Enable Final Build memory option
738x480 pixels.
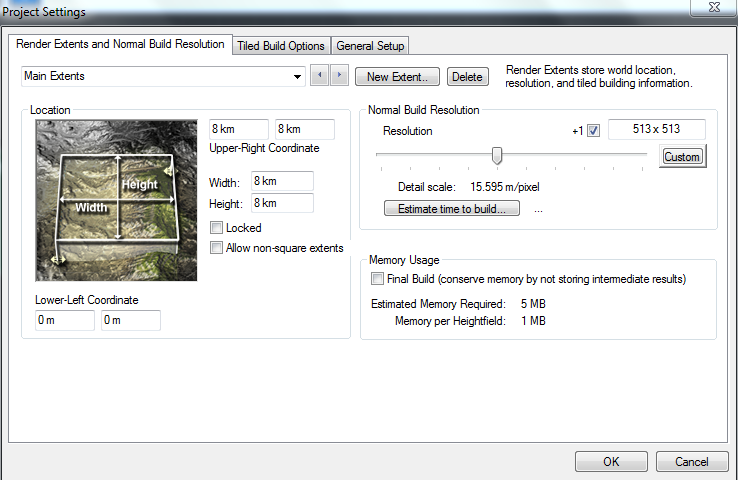[x=377, y=279]
